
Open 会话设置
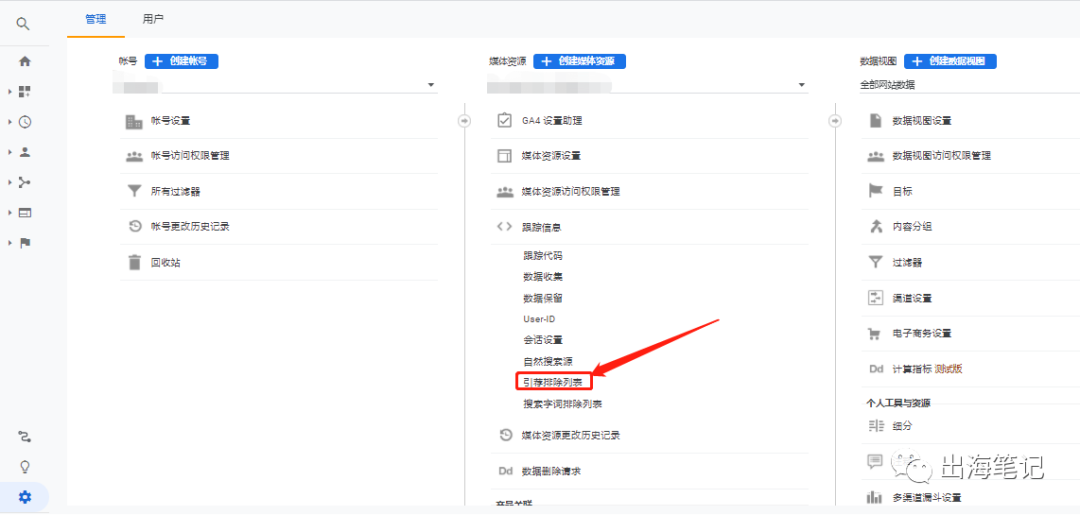click(x=543, y=340)
